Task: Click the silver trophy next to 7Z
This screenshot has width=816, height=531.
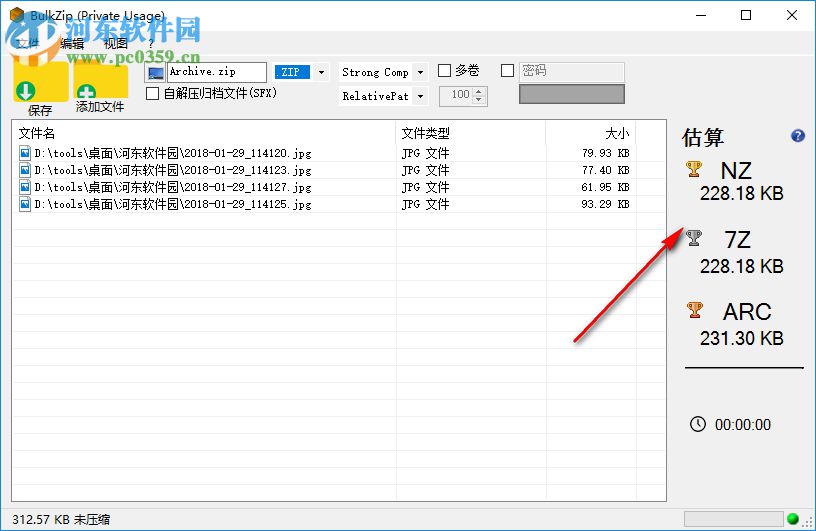Action: click(694, 238)
